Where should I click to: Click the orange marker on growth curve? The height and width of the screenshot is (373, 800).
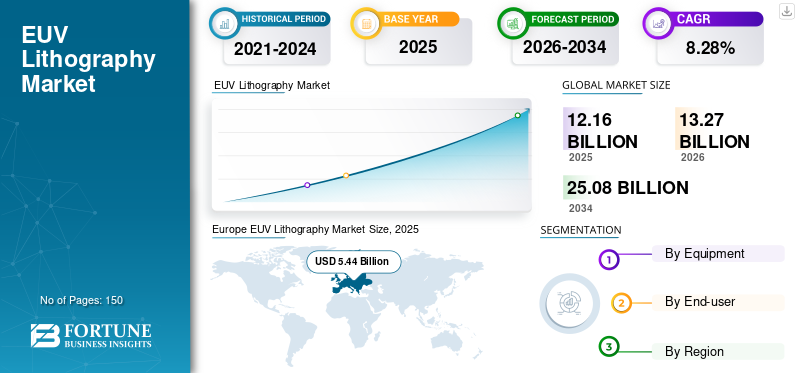point(346,176)
